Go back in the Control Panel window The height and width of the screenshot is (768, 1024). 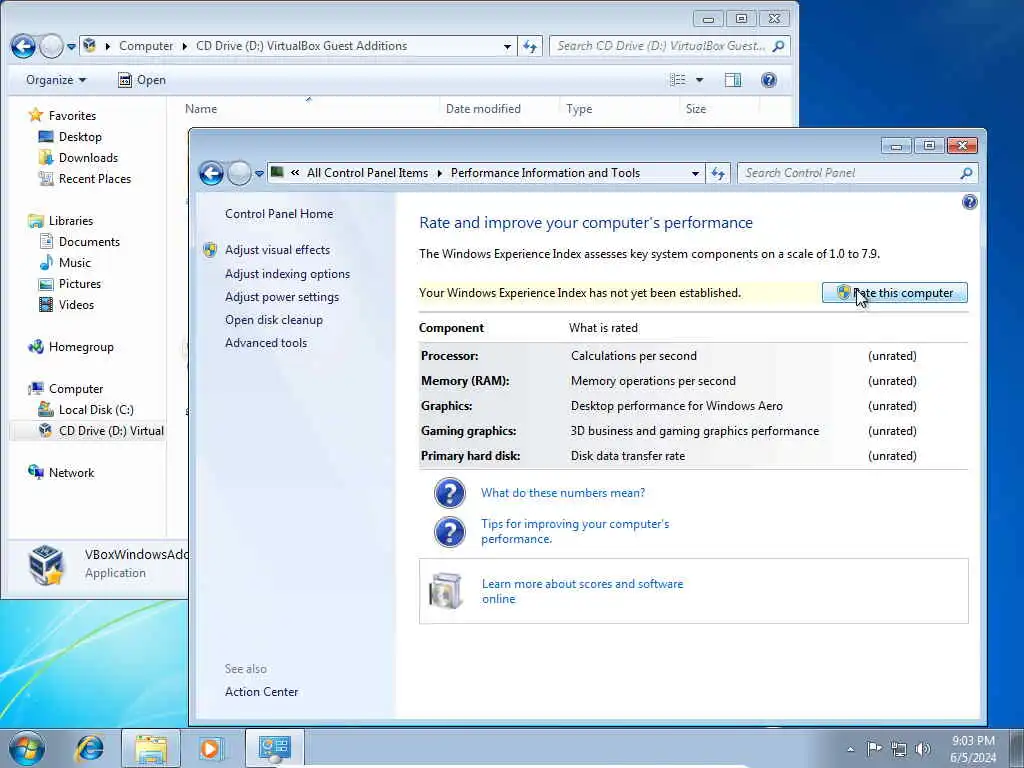point(212,173)
